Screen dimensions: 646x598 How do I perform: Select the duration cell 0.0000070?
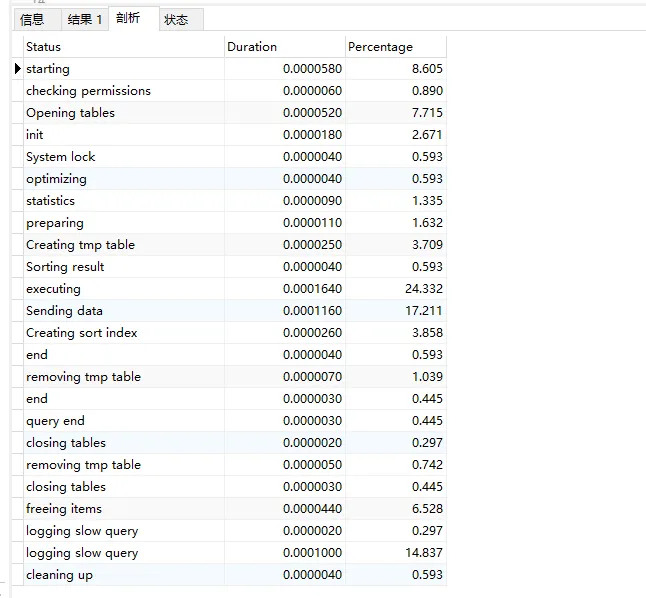pyautogui.click(x=285, y=377)
